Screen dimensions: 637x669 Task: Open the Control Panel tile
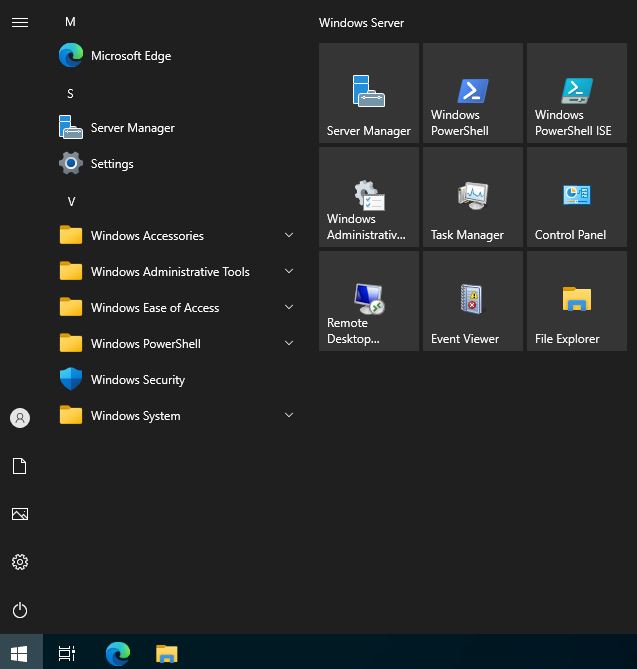577,197
